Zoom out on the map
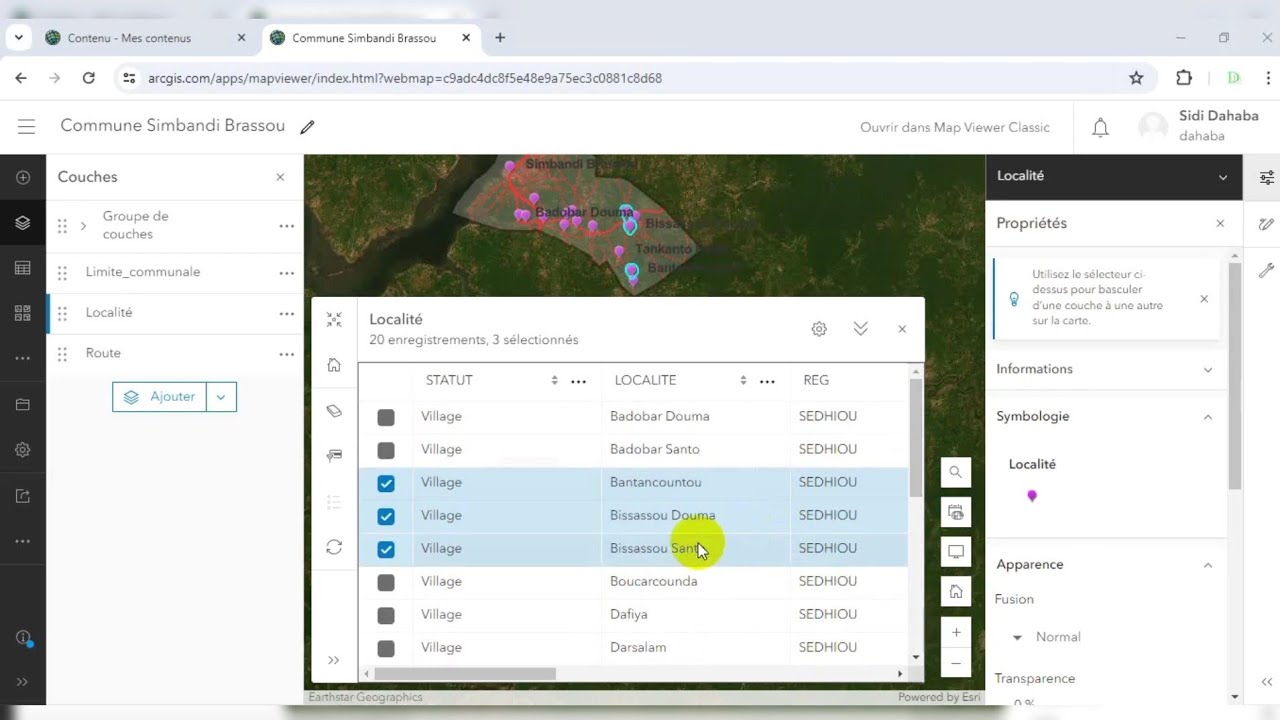Screen dimensions: 1280x720 (956, 663)
